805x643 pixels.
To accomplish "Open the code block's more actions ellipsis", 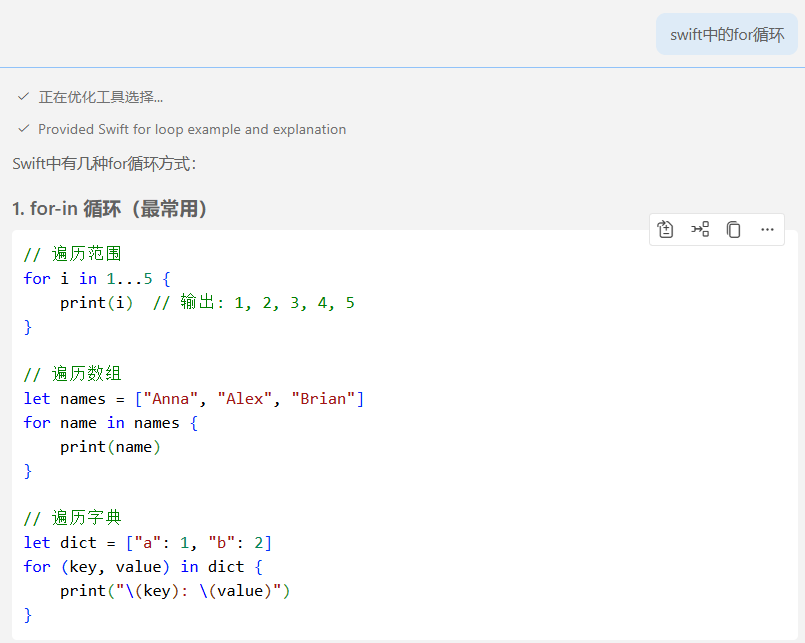I will coord(767,229).
